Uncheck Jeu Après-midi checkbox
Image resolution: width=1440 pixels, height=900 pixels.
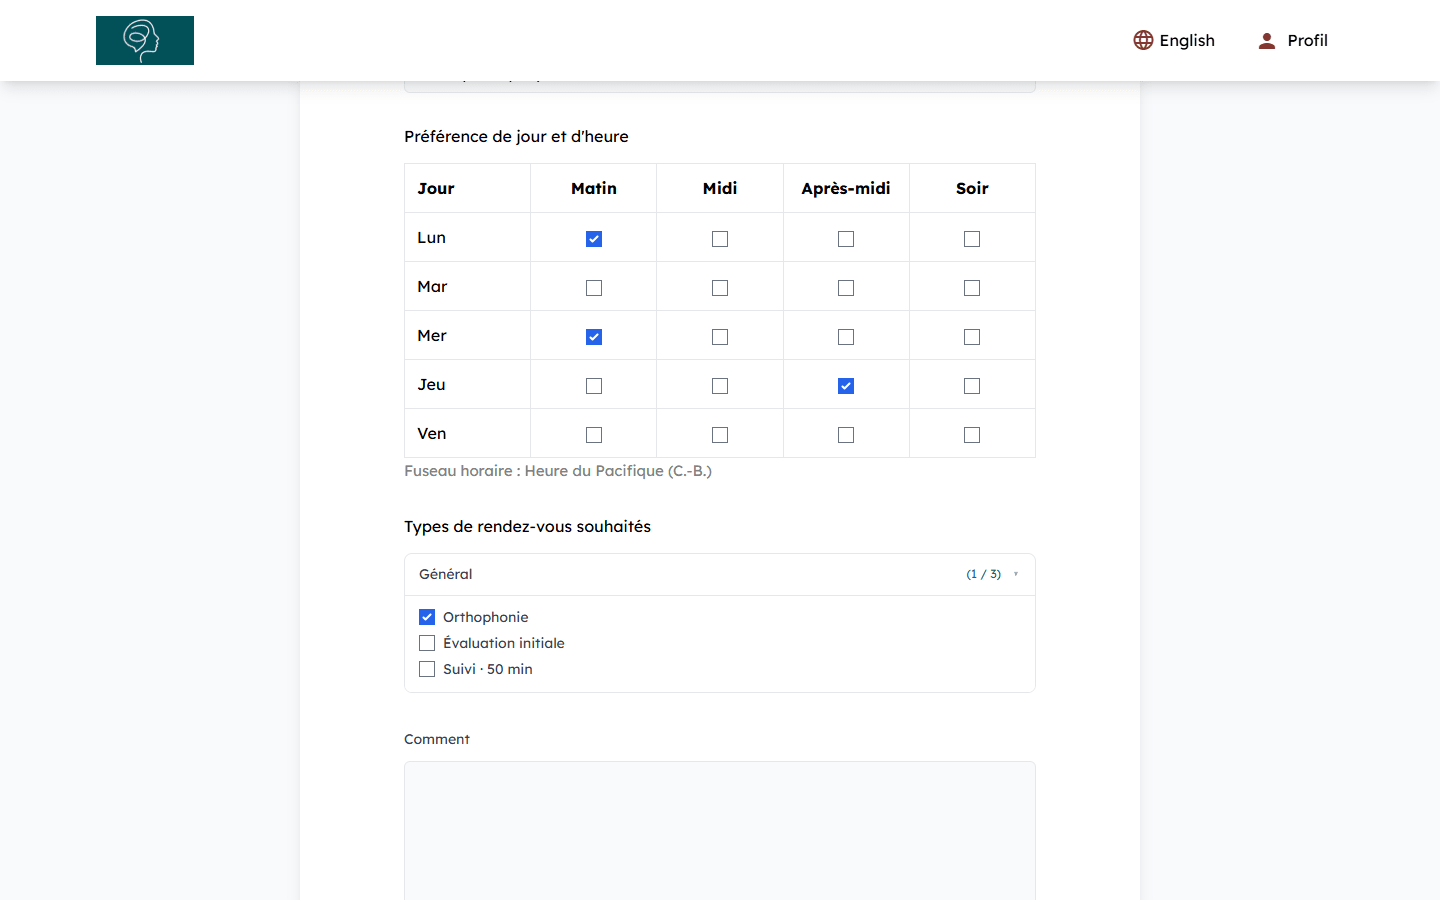click(846, 386)
